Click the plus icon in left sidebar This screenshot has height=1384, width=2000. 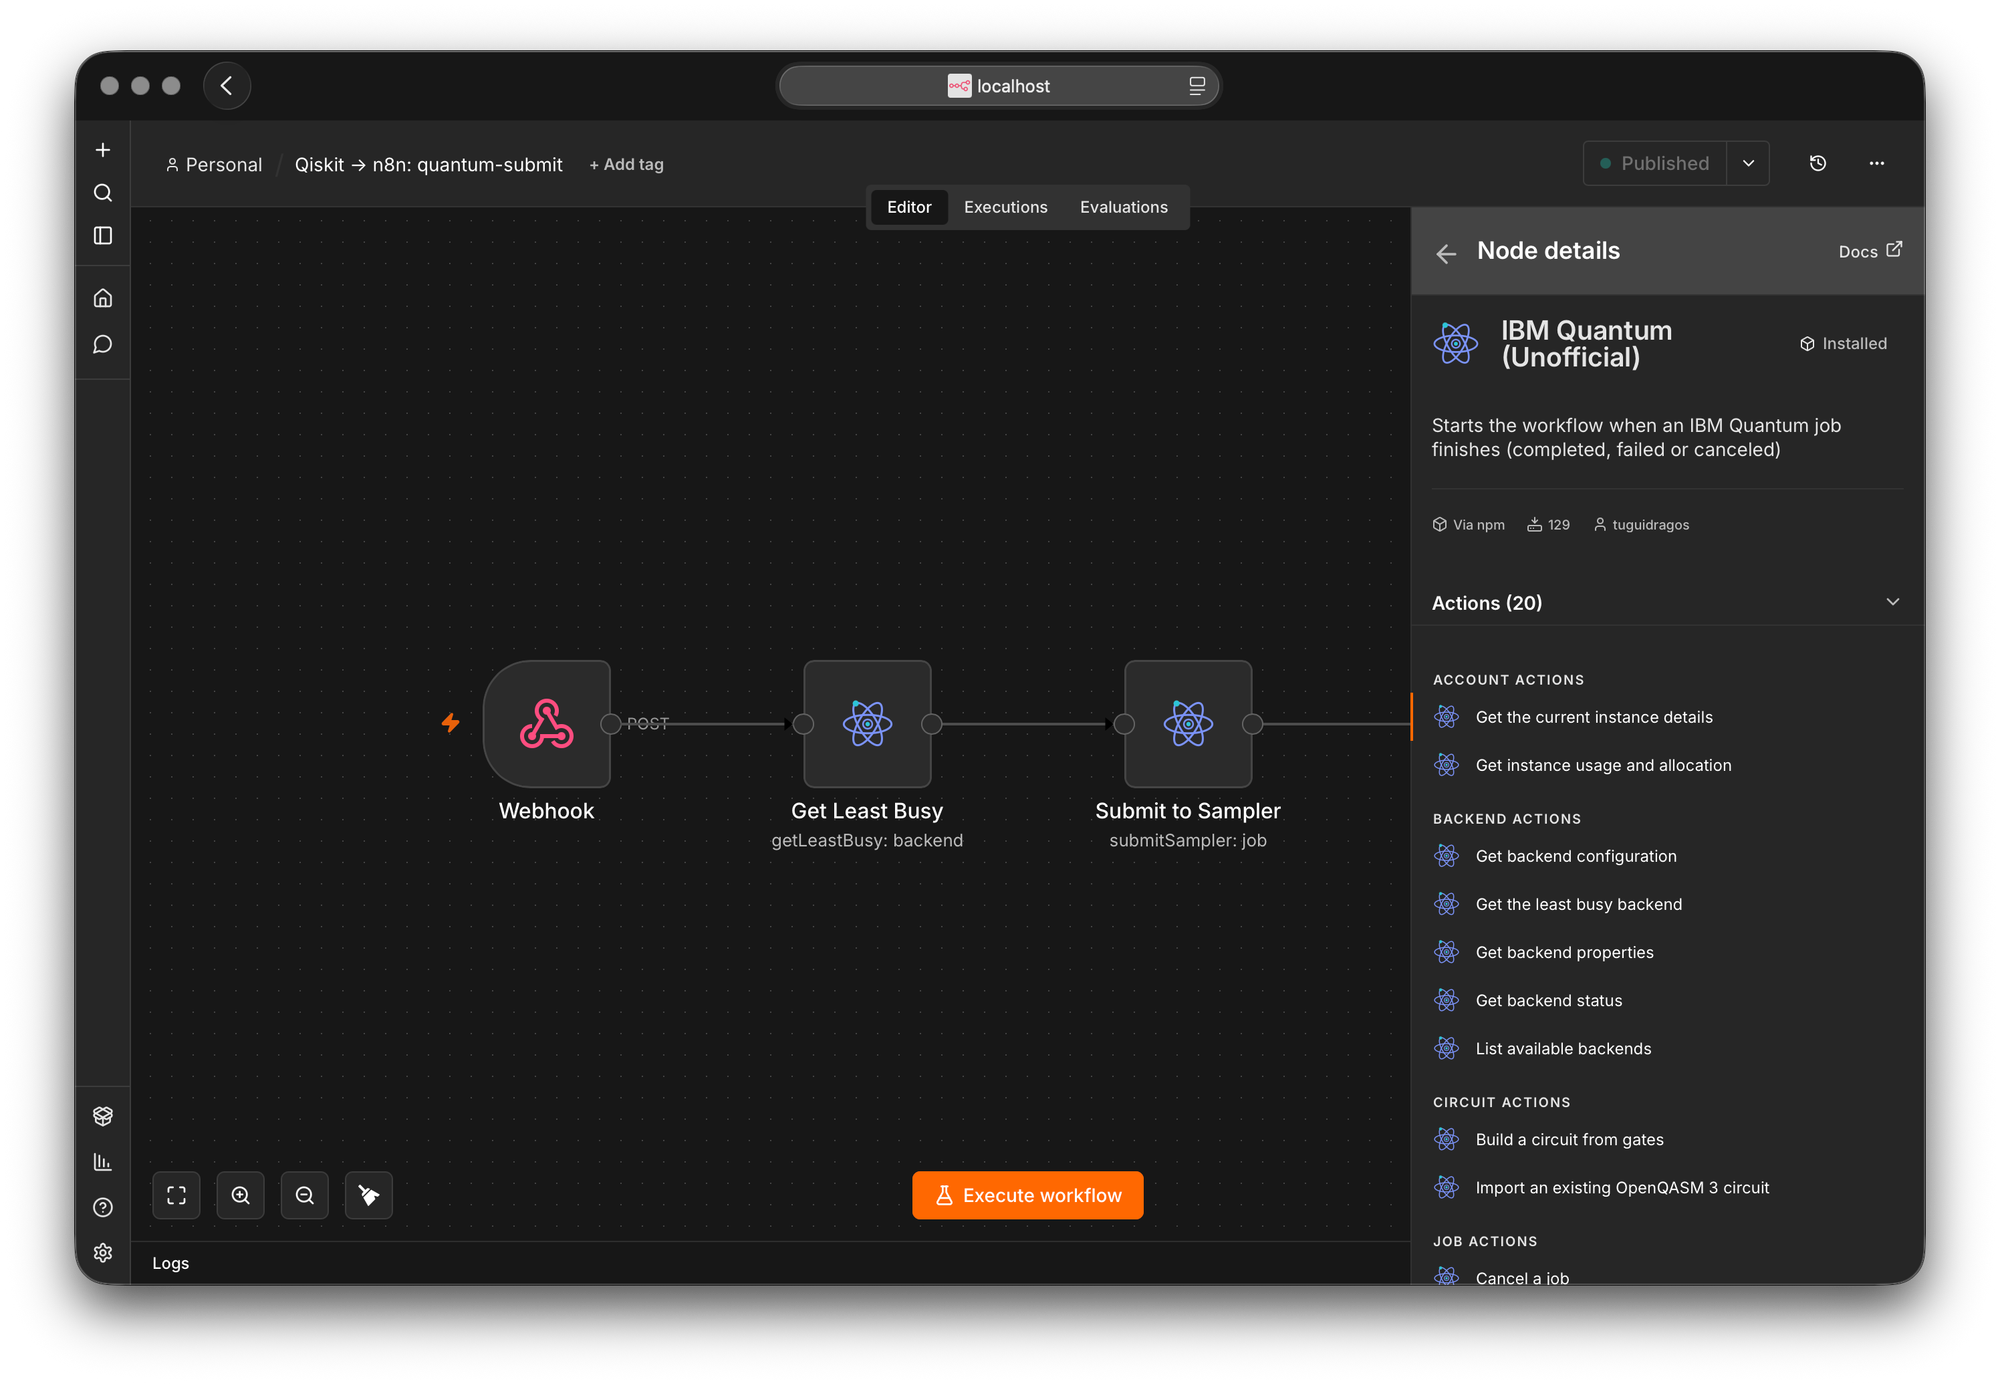tap(103, 150)
